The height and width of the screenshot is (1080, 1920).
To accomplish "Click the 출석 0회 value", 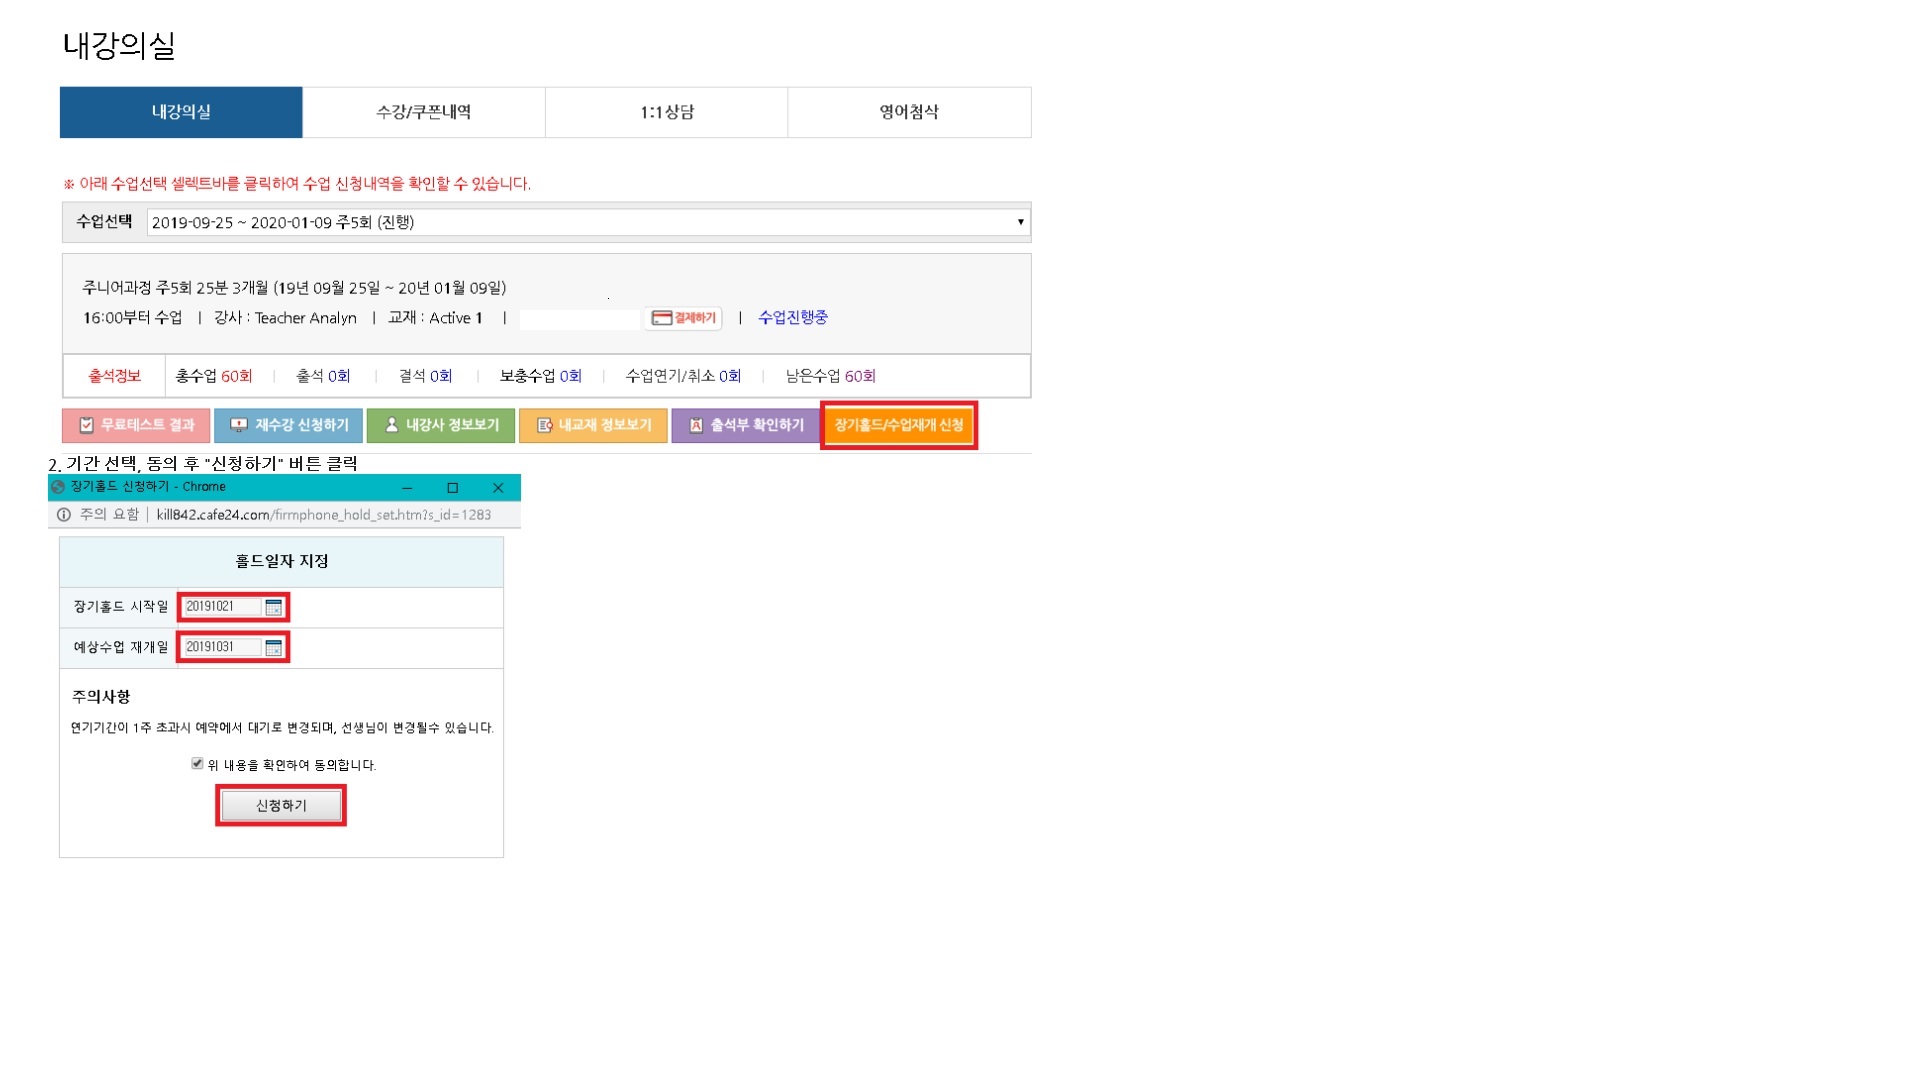I will tap(323, 376).
